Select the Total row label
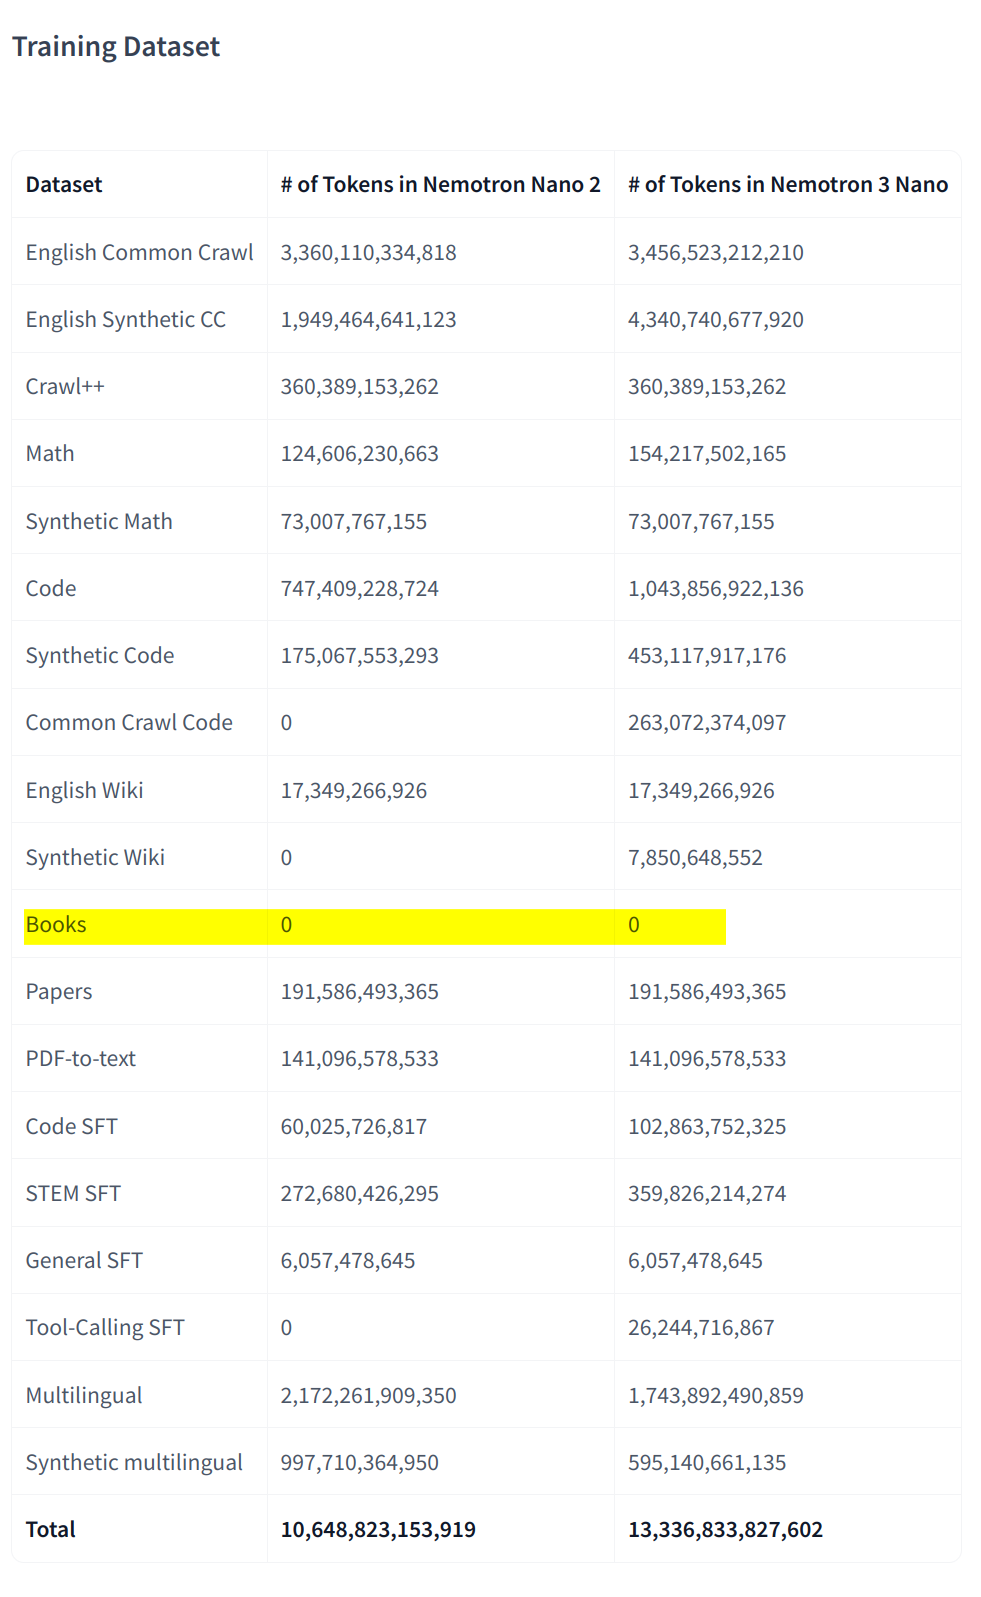The height and width of the screenshot is (1597, 981). pyautogui.click(x=51, y=1530)
